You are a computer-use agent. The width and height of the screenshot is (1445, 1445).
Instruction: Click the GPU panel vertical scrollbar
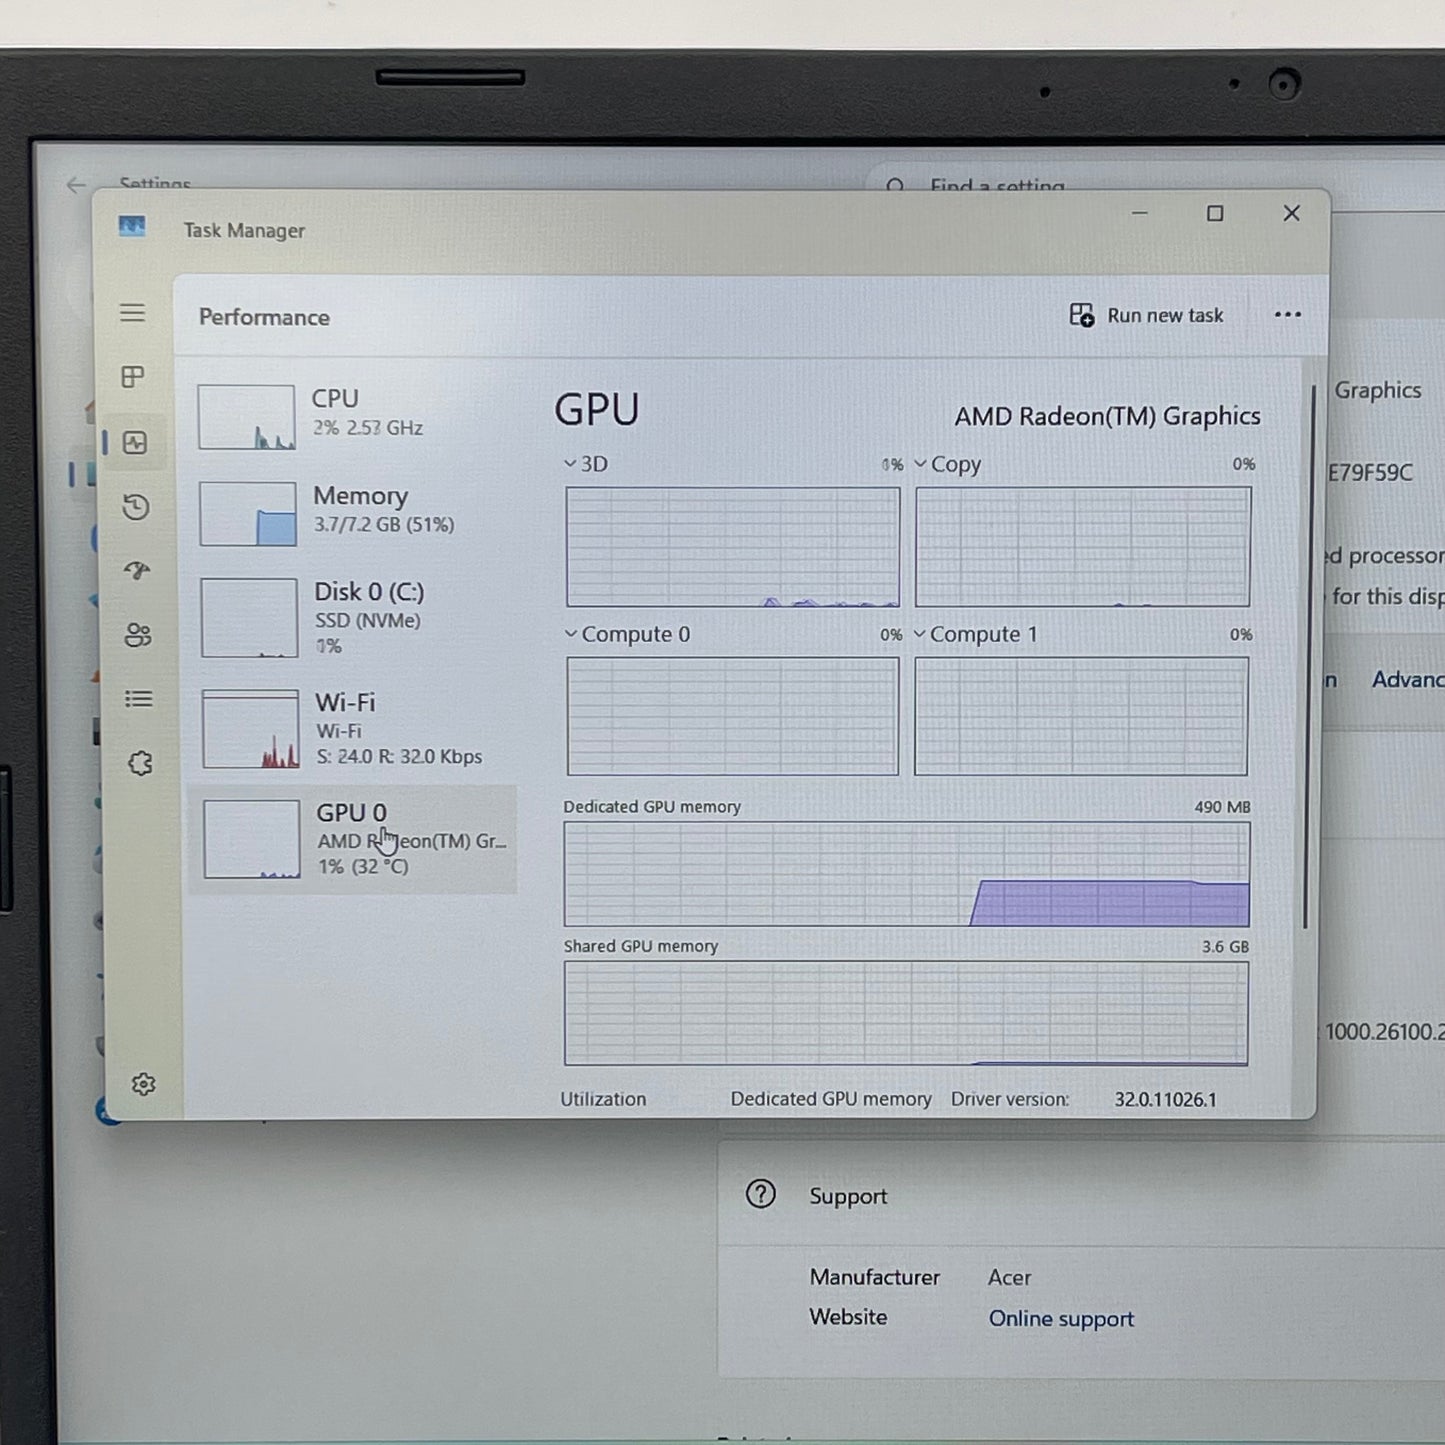coord(1306,657)
